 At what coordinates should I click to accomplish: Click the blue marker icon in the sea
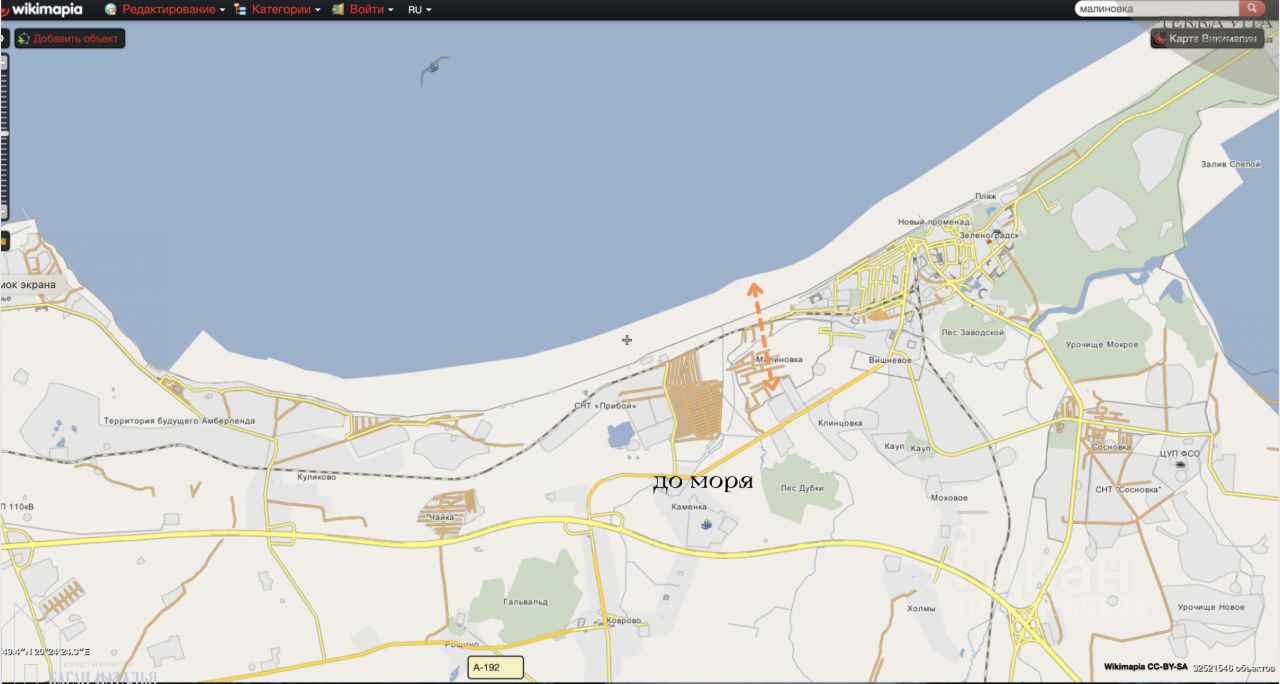tap(432, 68)
